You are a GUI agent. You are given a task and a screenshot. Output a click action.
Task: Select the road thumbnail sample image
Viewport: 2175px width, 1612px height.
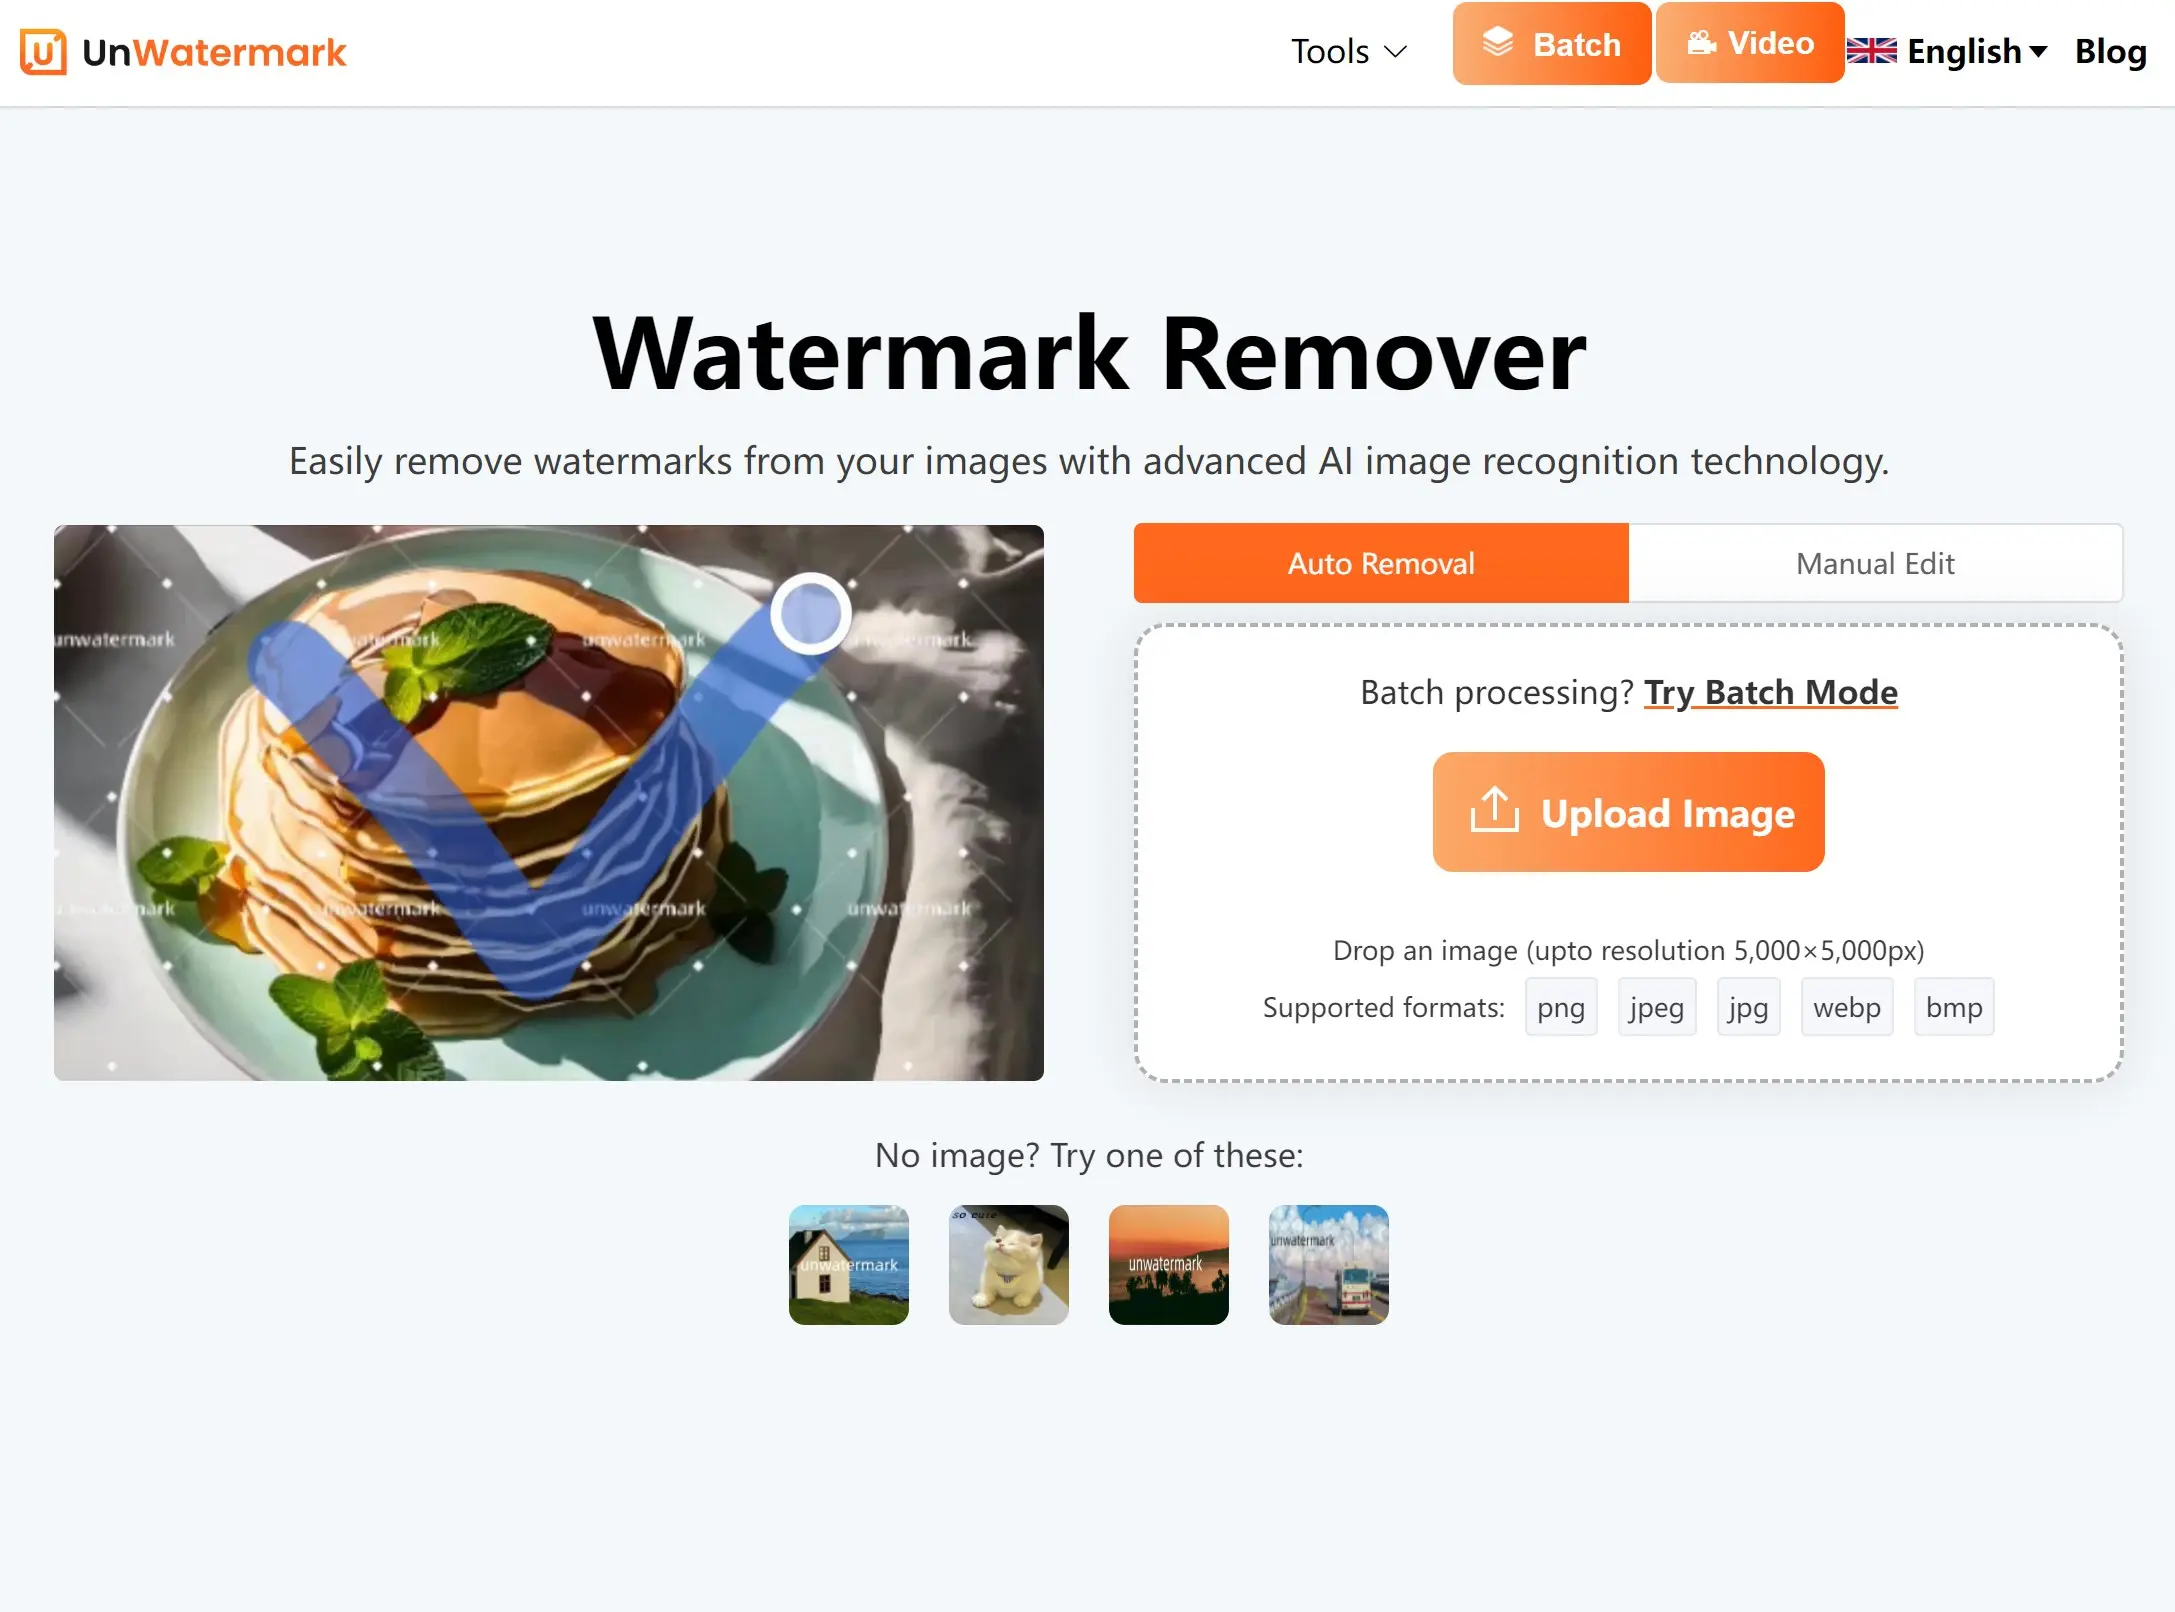(x=1327, y=1263)
